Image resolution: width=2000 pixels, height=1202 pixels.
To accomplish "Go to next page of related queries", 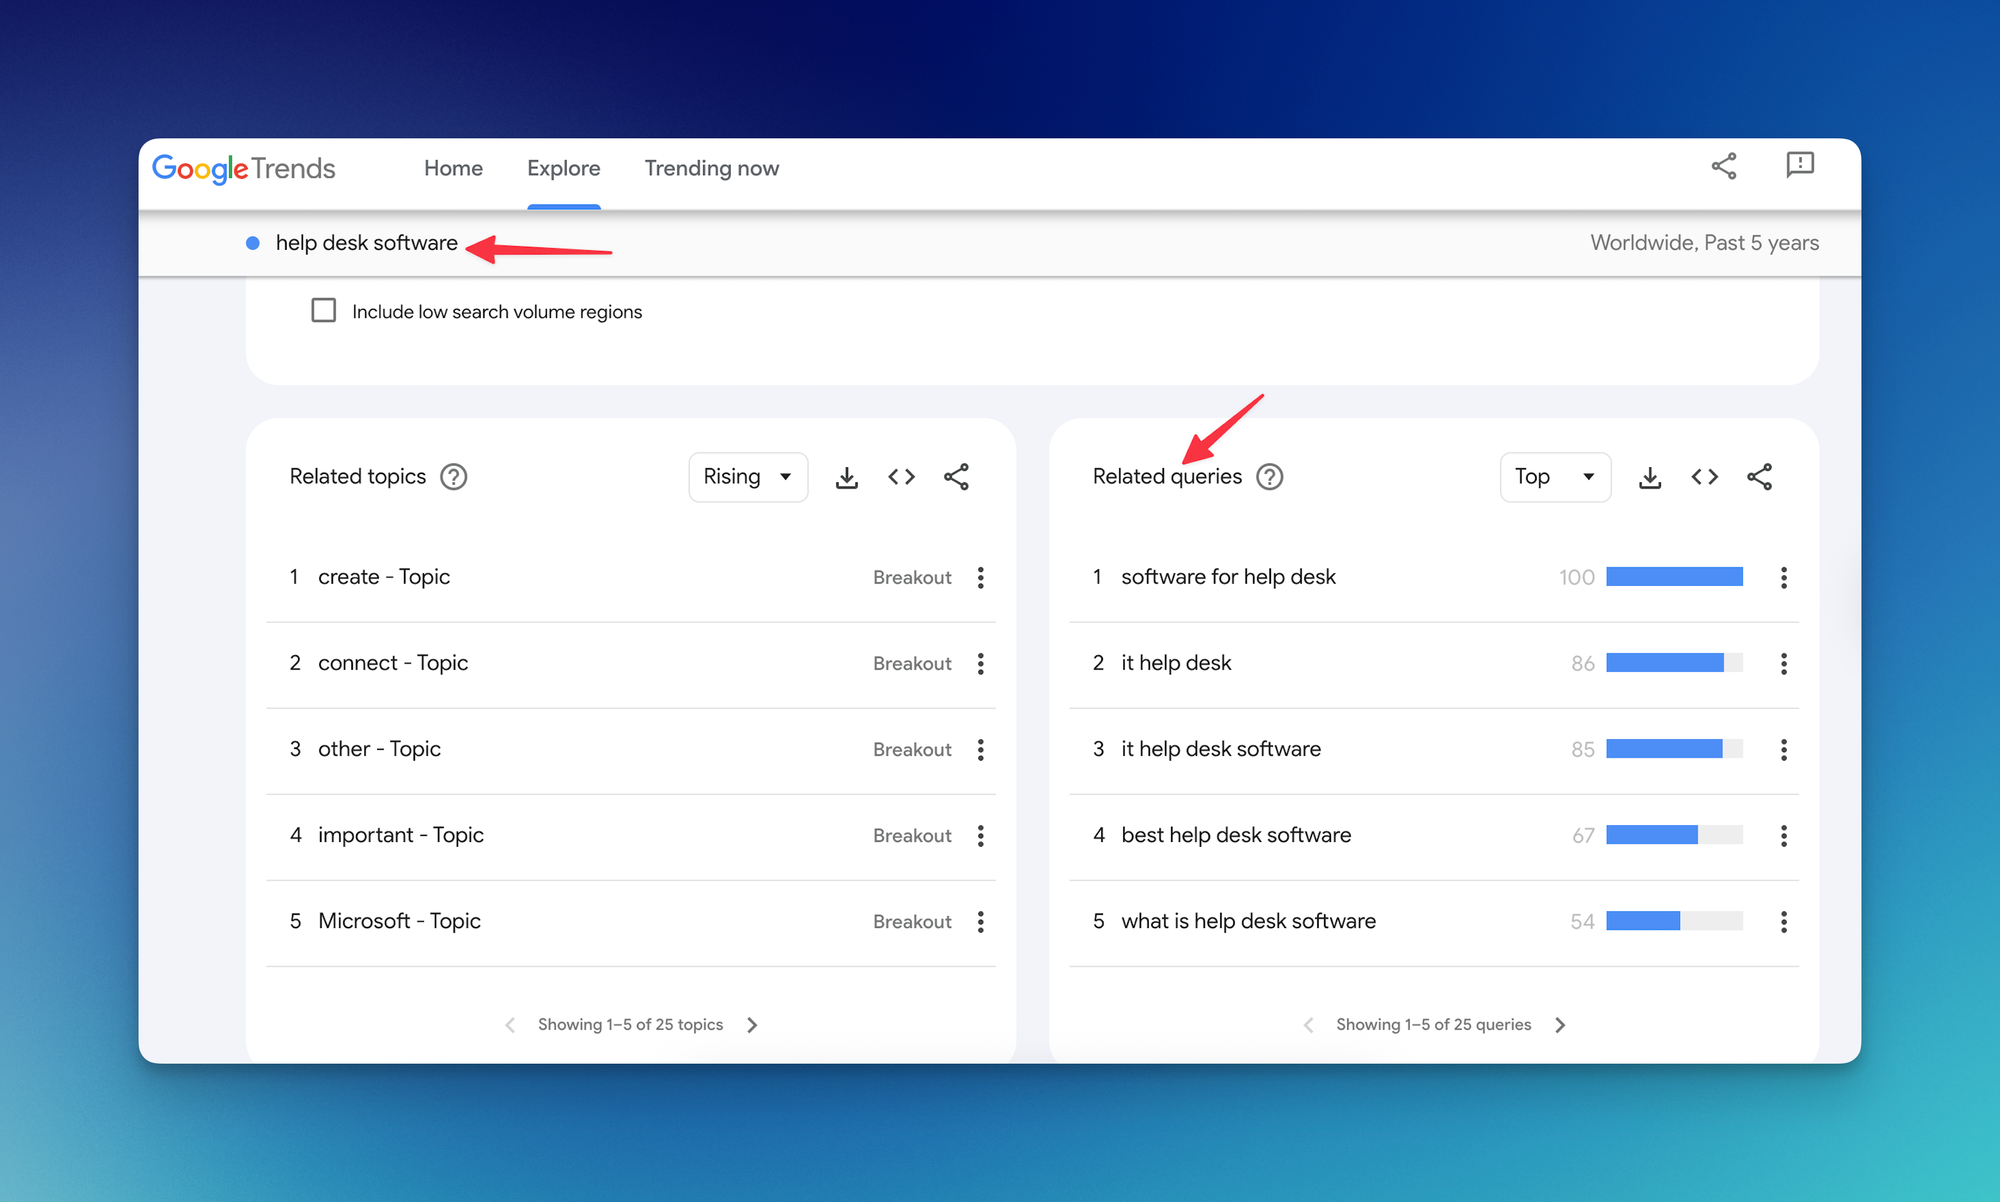I will 1560,1025.
